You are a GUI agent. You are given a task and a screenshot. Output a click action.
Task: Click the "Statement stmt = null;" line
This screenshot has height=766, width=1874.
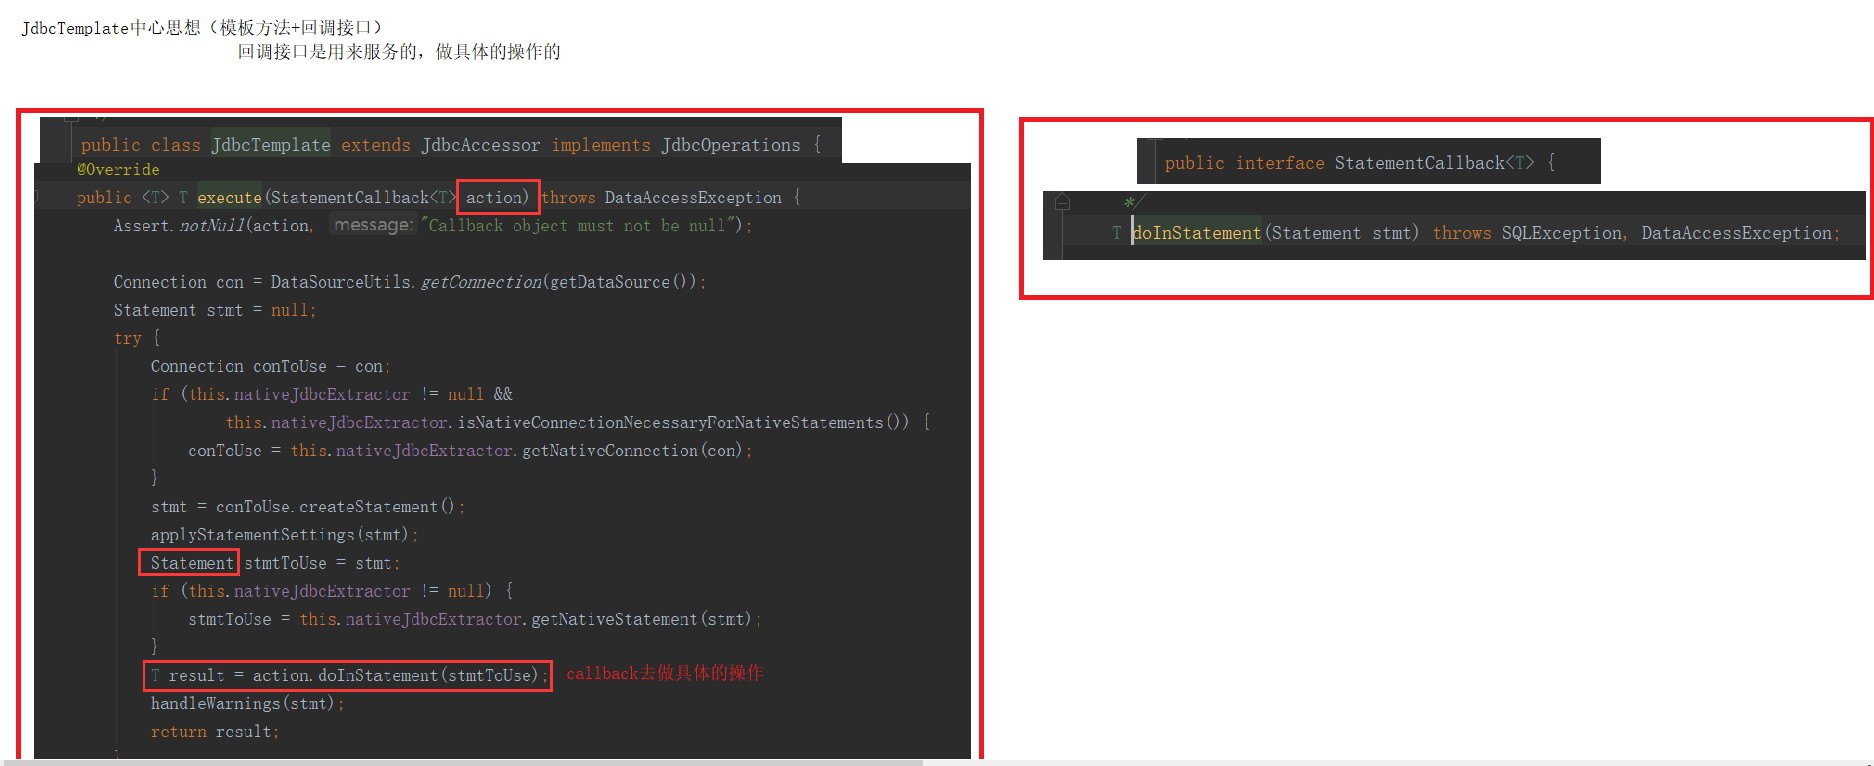[x=215, y=310]
